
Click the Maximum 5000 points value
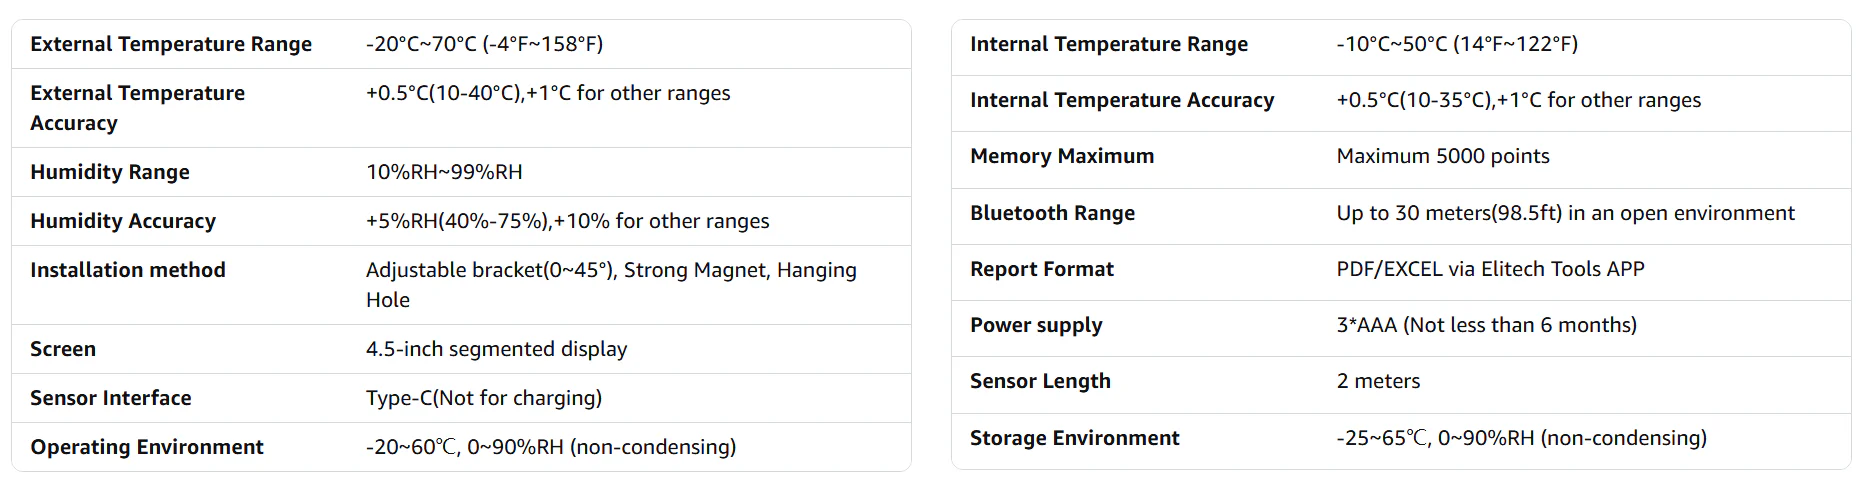[x=1443, y=156]
